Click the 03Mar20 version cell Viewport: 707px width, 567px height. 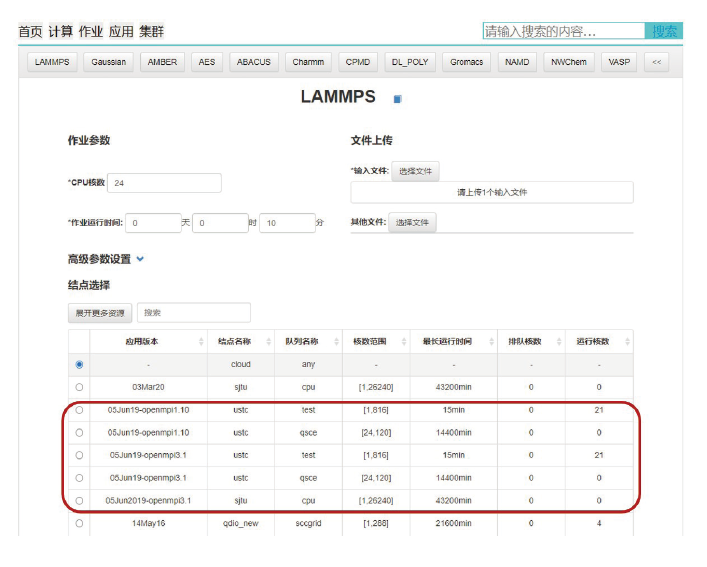point(148,387)
